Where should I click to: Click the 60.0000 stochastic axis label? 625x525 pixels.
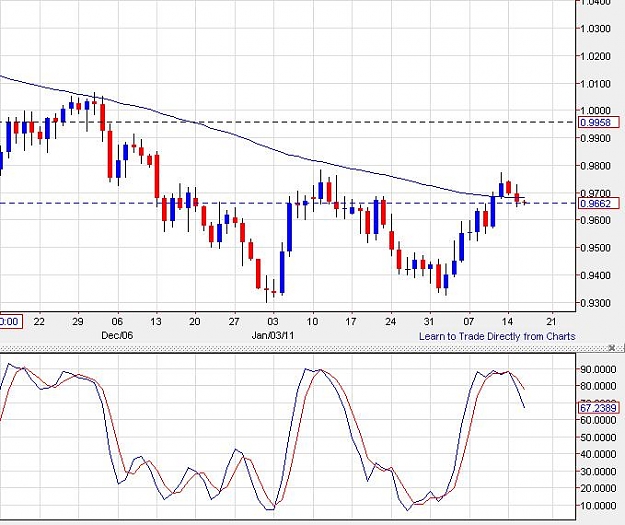[598, 420]
